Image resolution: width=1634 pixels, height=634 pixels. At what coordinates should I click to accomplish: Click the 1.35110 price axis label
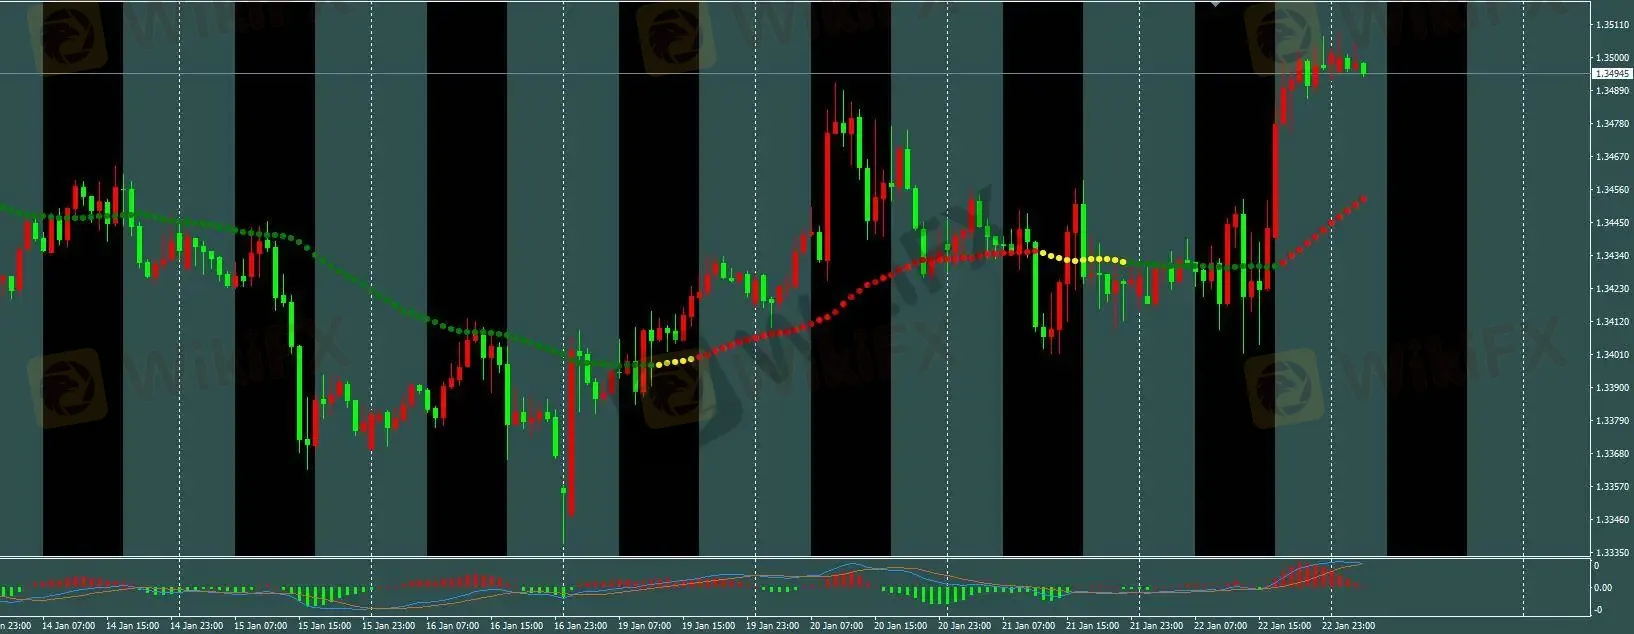1611,25
